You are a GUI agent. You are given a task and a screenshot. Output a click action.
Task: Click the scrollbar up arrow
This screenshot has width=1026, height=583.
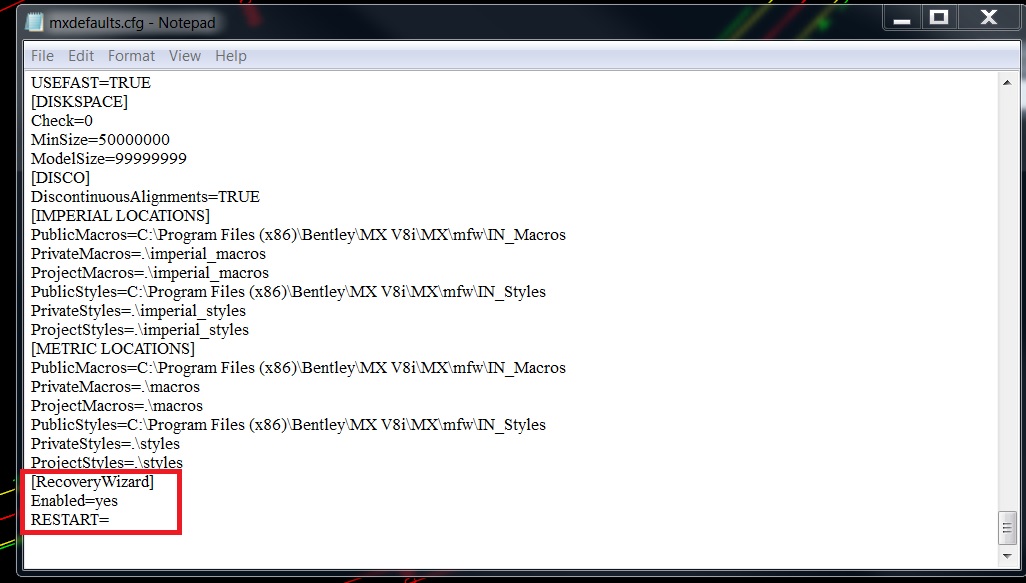pyautogui.click(x=1006, y=83)
